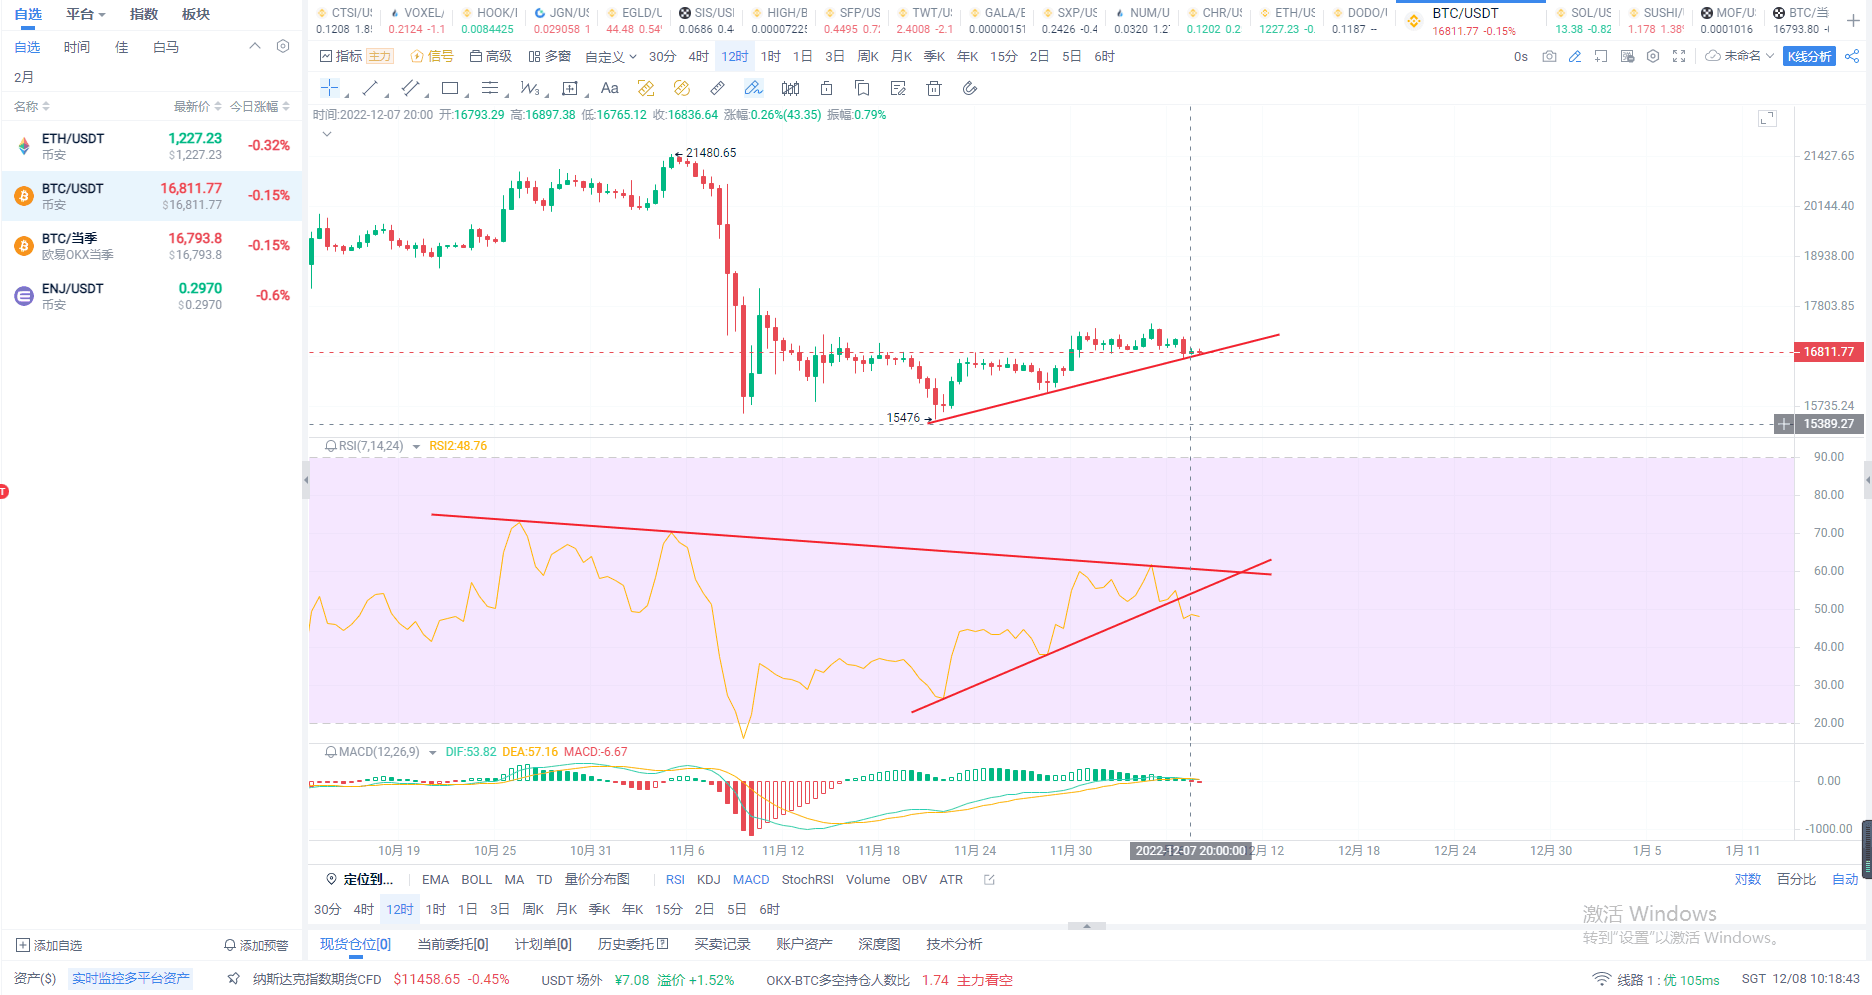Toggle BOLL indicator at bottom bar

pos(476,879)
